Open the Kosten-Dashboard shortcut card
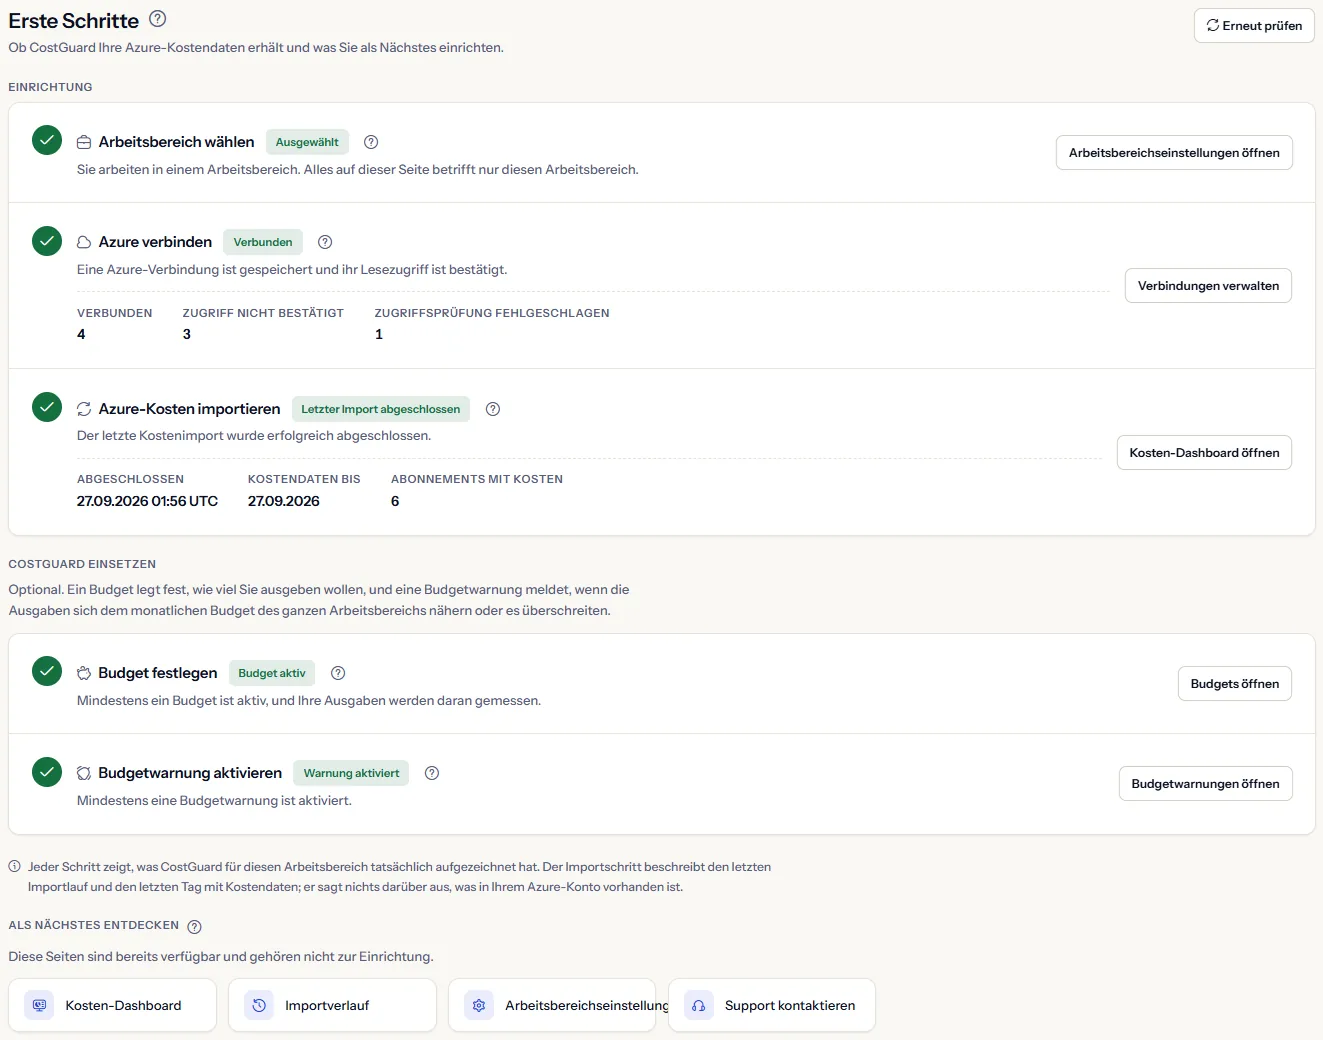This screenshot has height=1040, width=1323. 112,1005
